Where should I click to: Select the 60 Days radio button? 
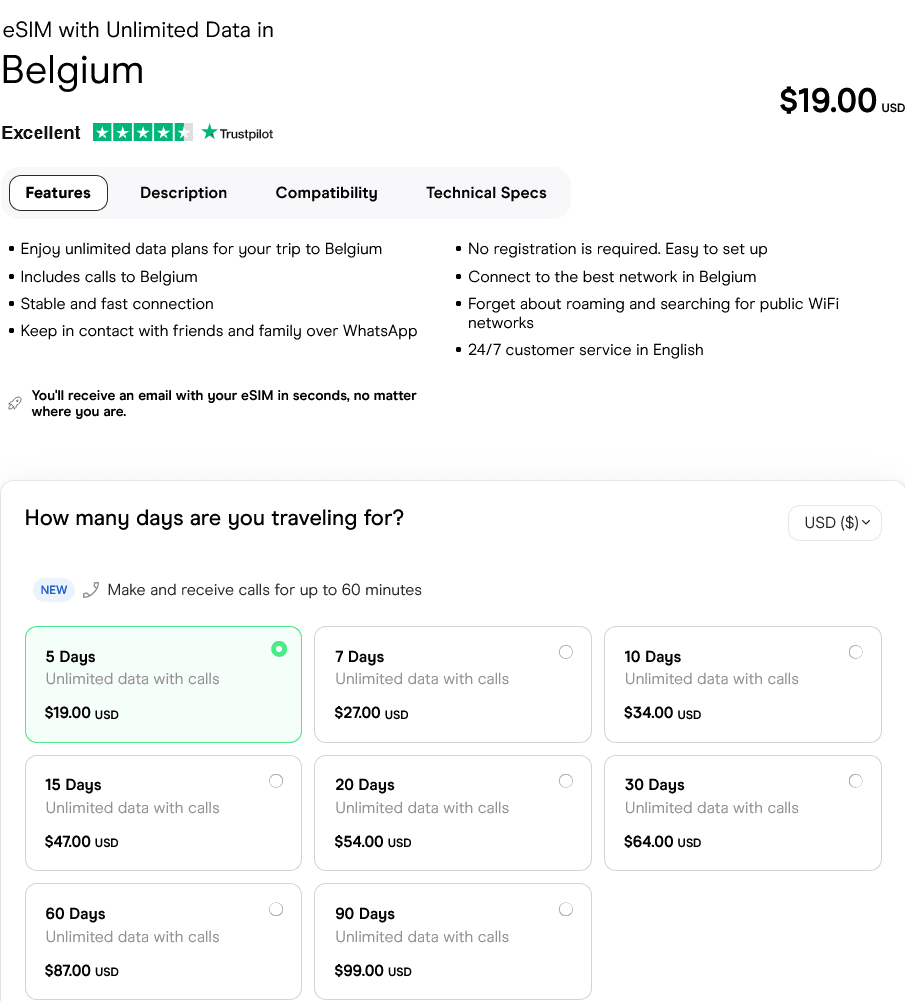click(x=276, y=910)
